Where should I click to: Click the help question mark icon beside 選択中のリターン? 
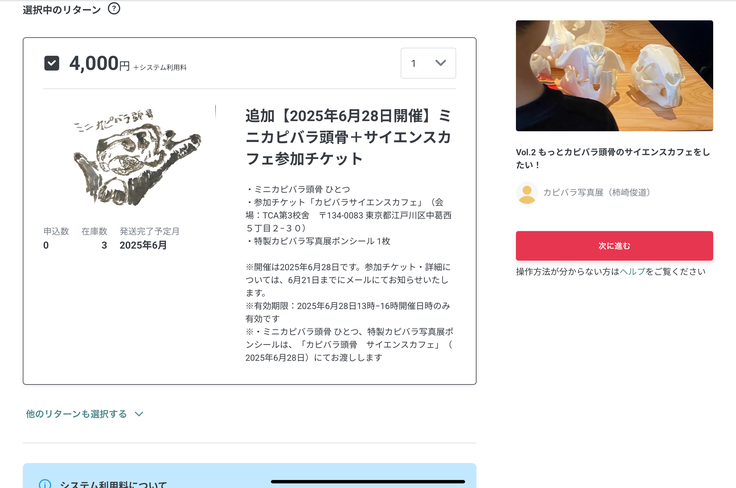click(114, 8)
